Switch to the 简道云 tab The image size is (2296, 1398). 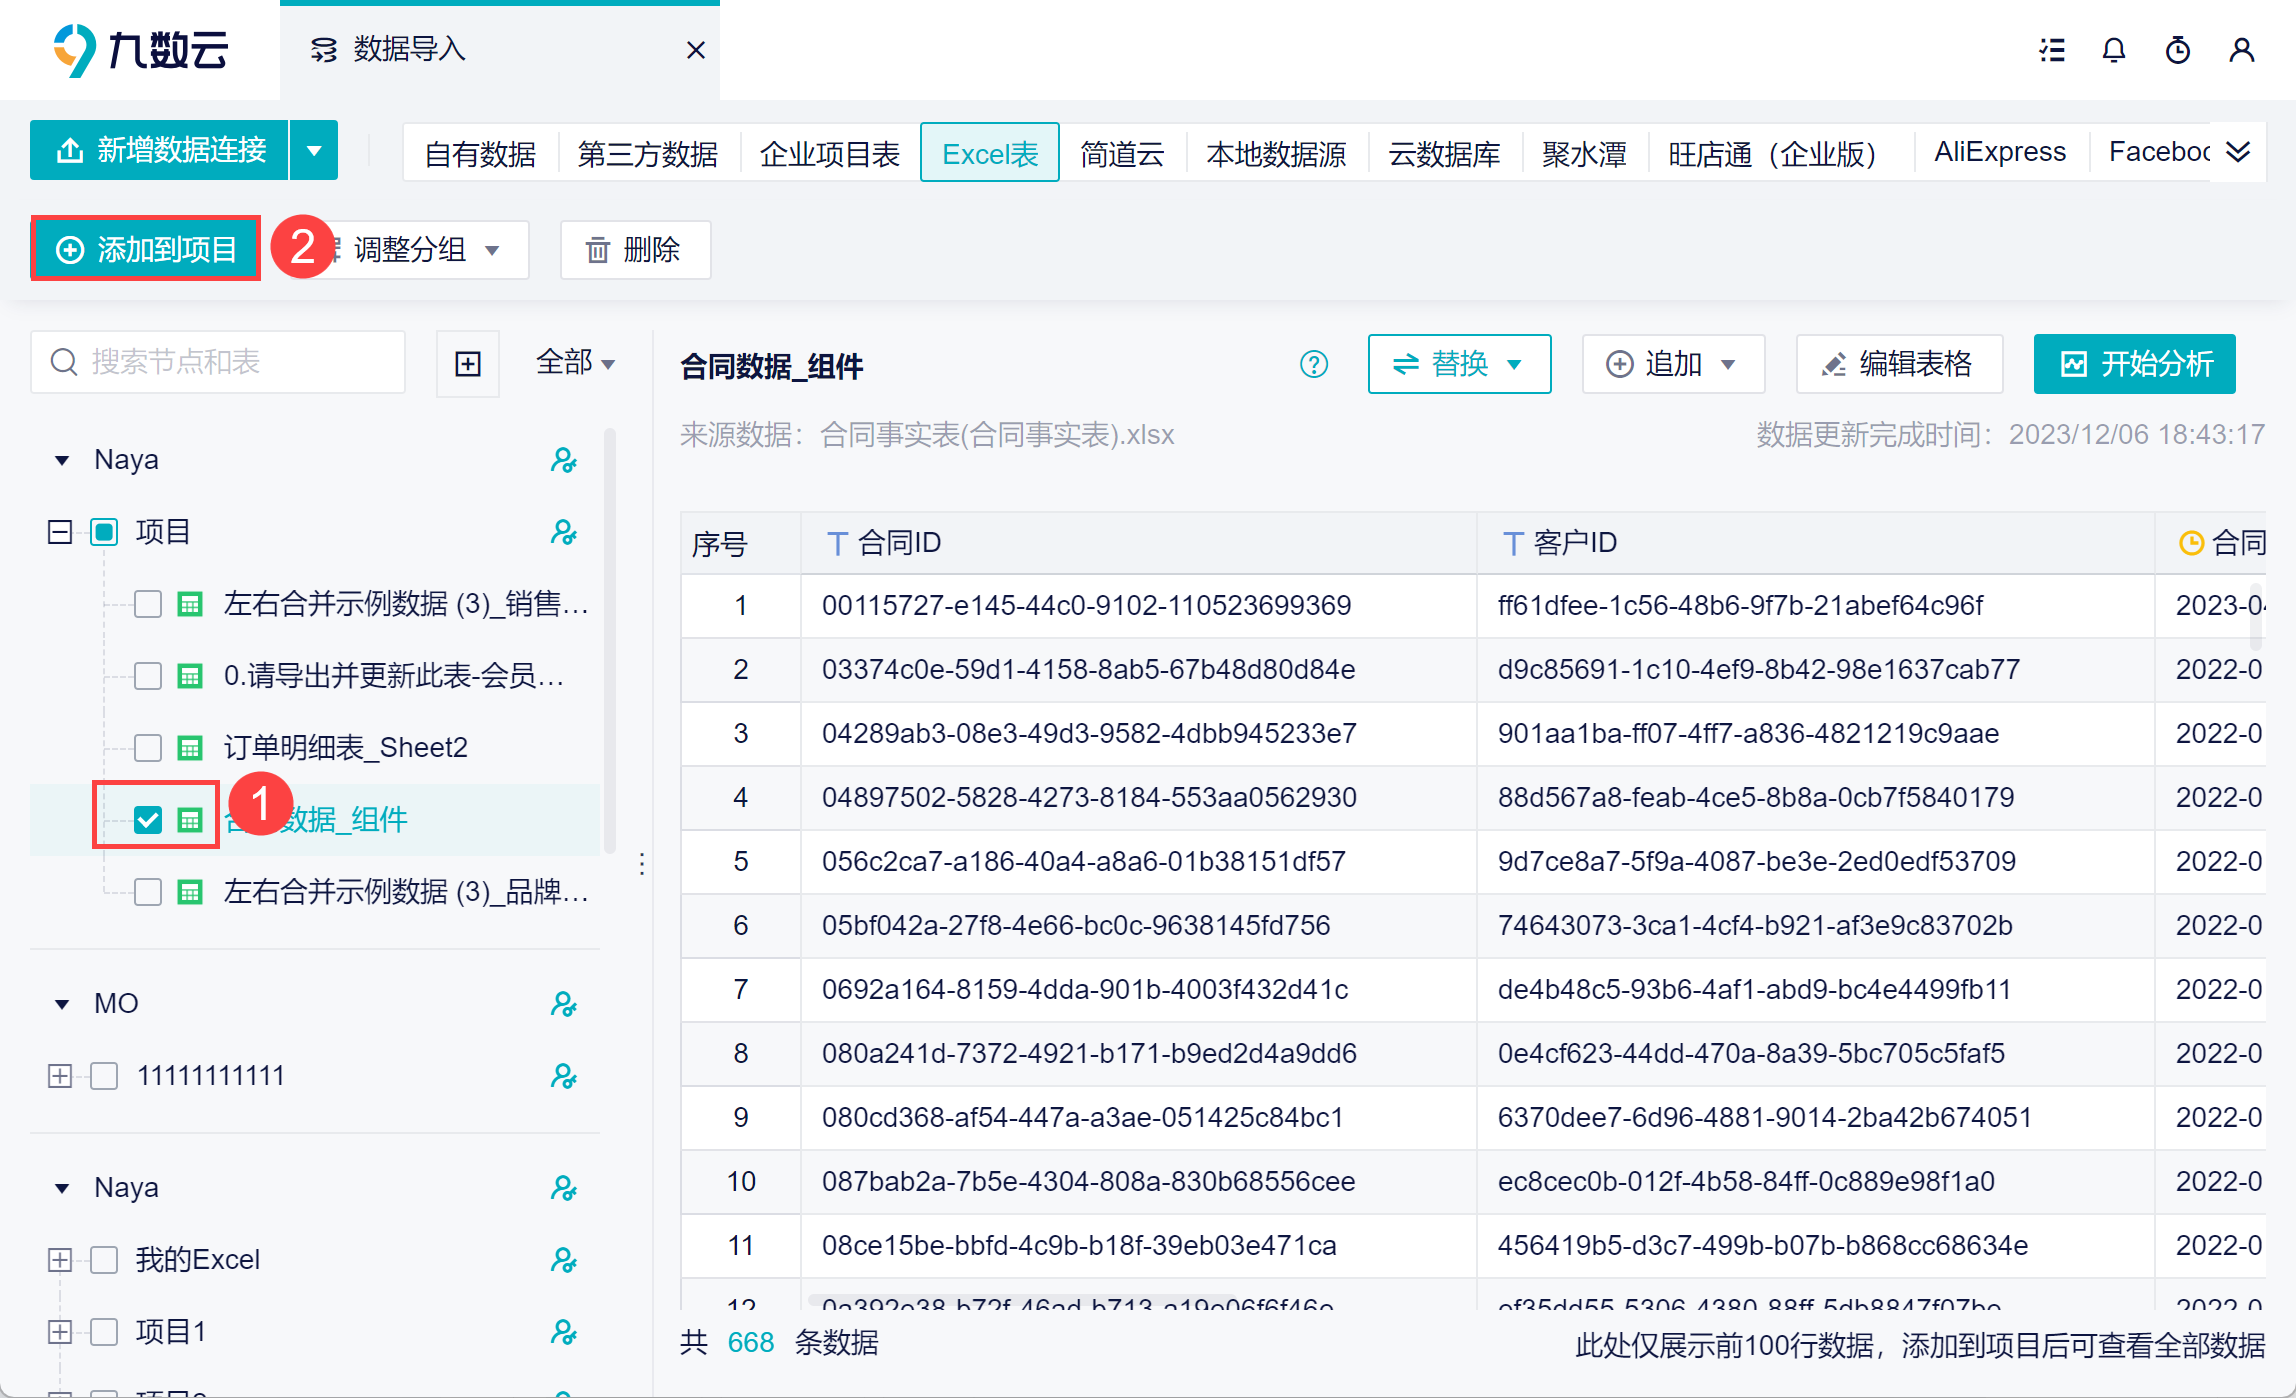(1122, 153)
